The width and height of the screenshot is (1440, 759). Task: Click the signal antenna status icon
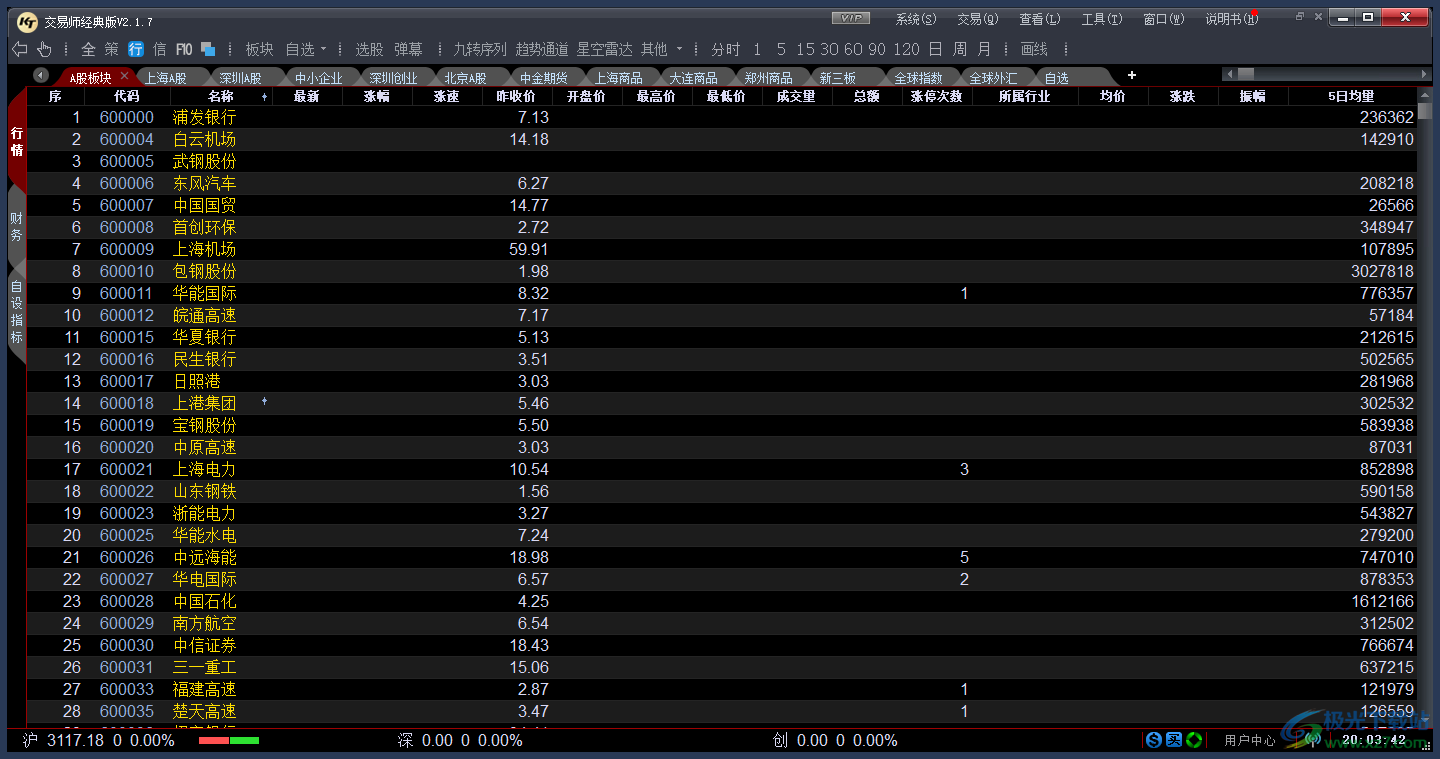(1312, 740)
